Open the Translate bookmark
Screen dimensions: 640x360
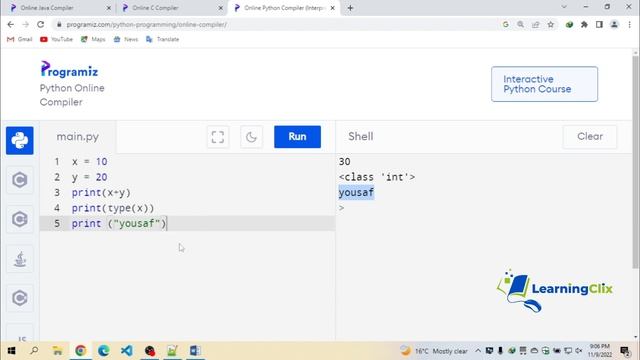[162, 39]
